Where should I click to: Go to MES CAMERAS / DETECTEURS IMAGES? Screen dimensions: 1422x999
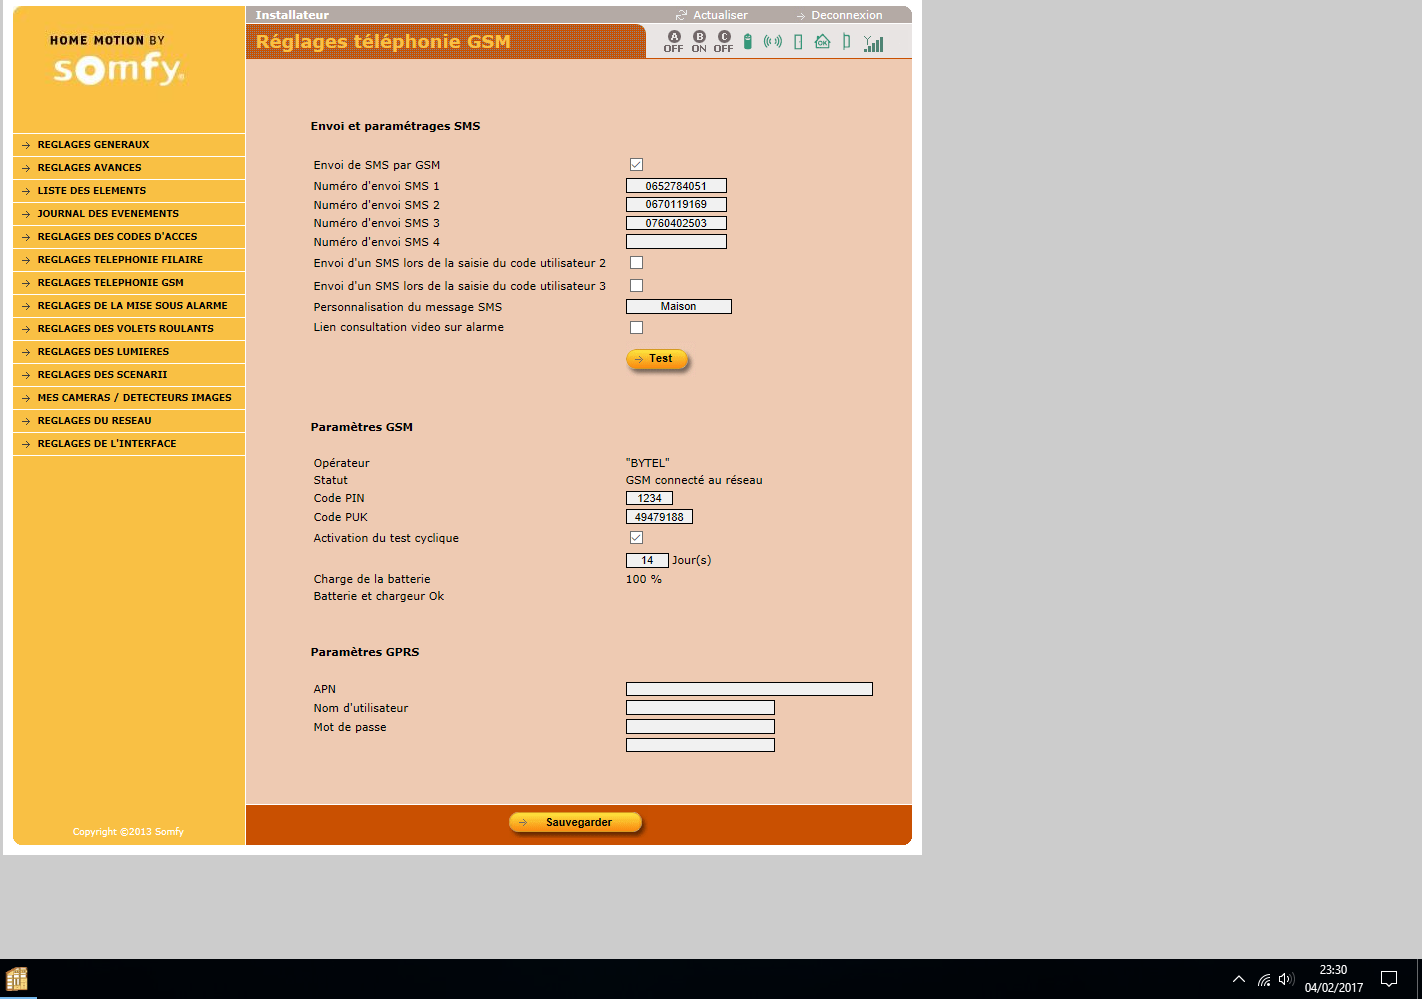pyautogui.click(x=134, y=398)
